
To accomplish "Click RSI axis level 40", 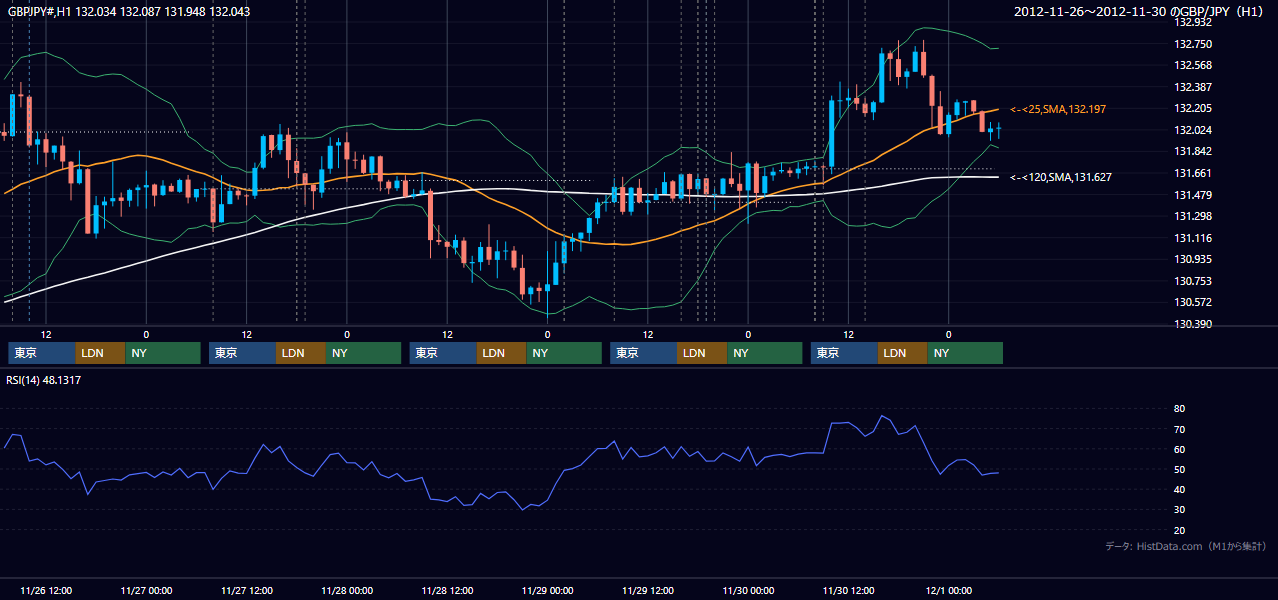I will [x=1180, y=489].
